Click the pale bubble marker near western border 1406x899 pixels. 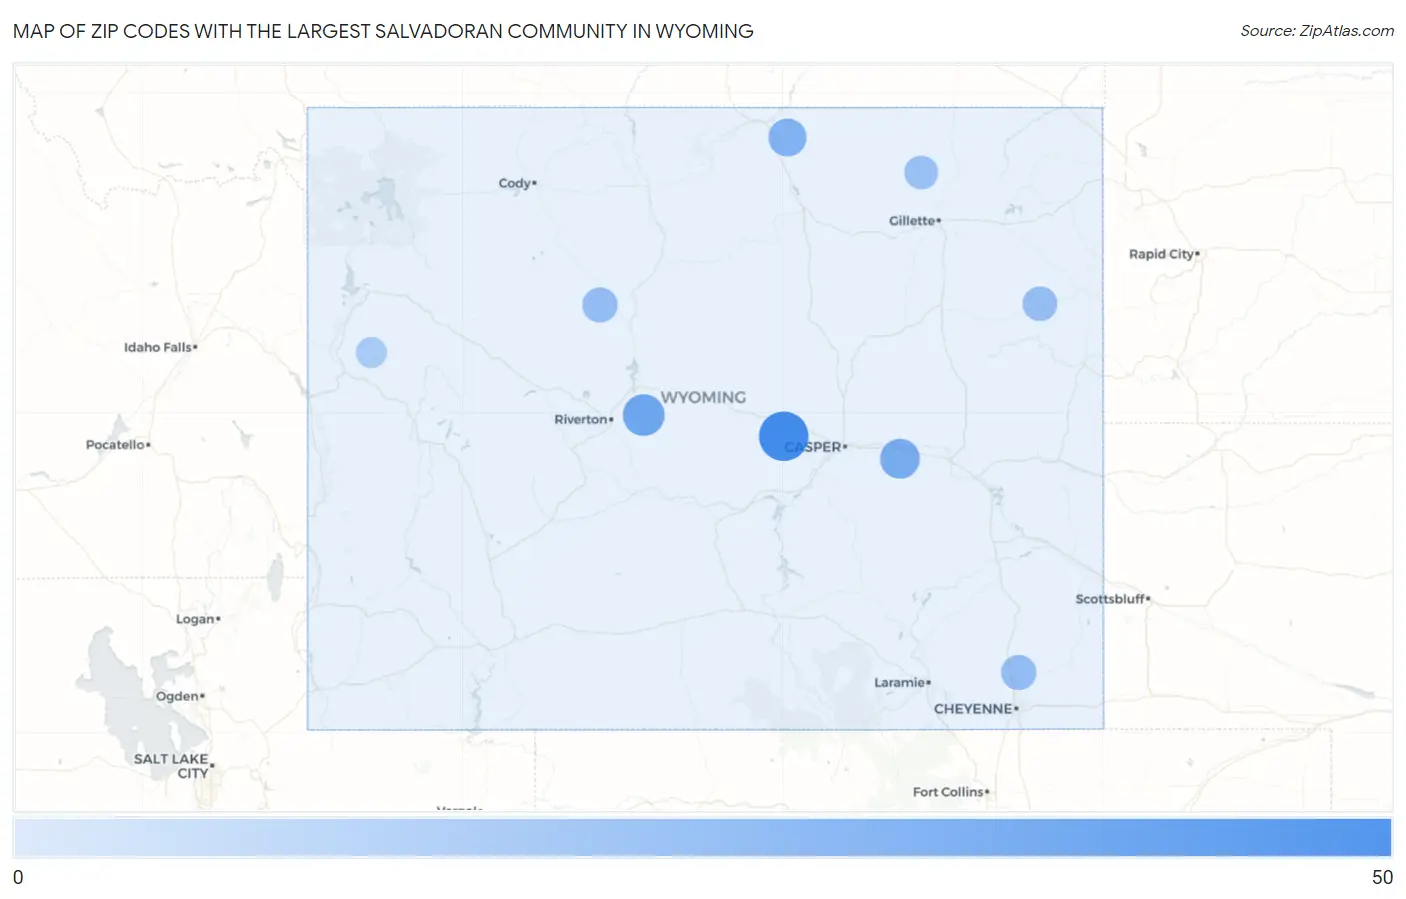371,352
